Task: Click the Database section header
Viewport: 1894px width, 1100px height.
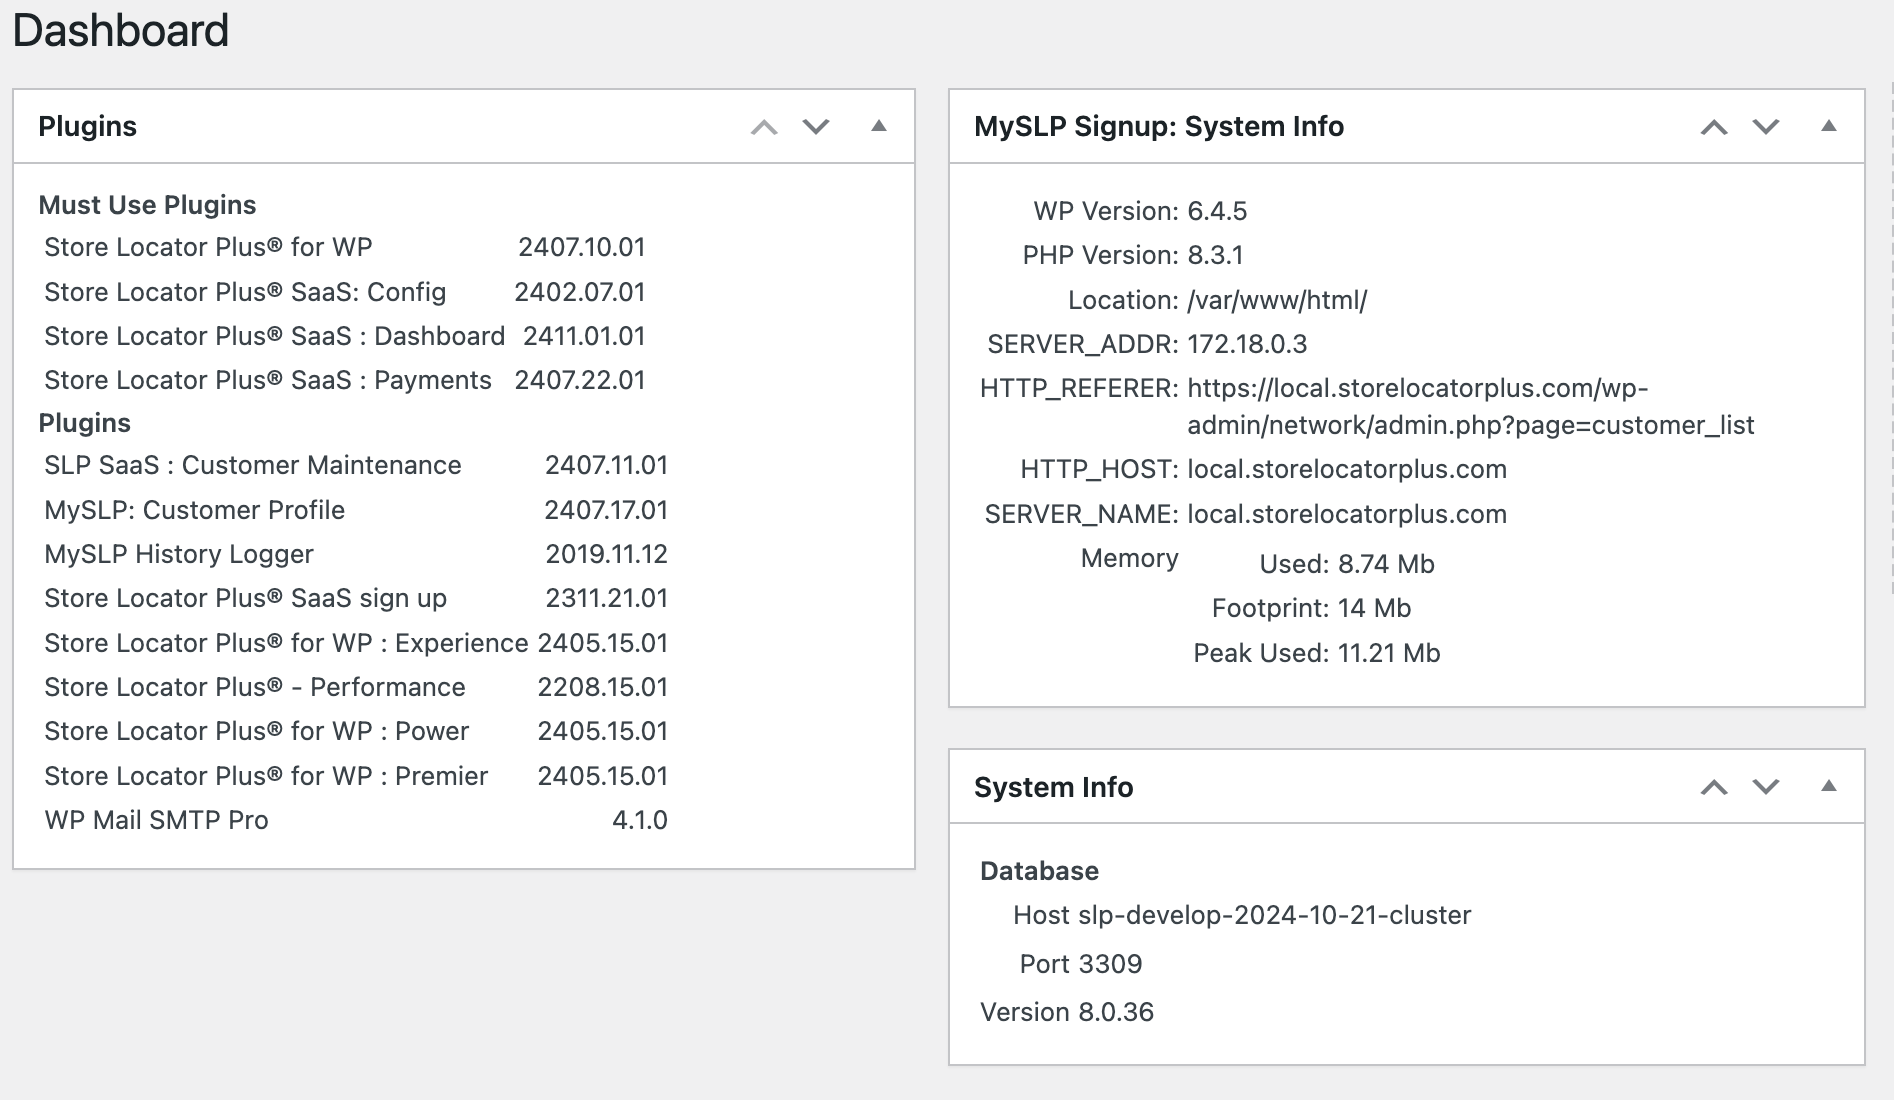Action: click(x=1038, y=870)
